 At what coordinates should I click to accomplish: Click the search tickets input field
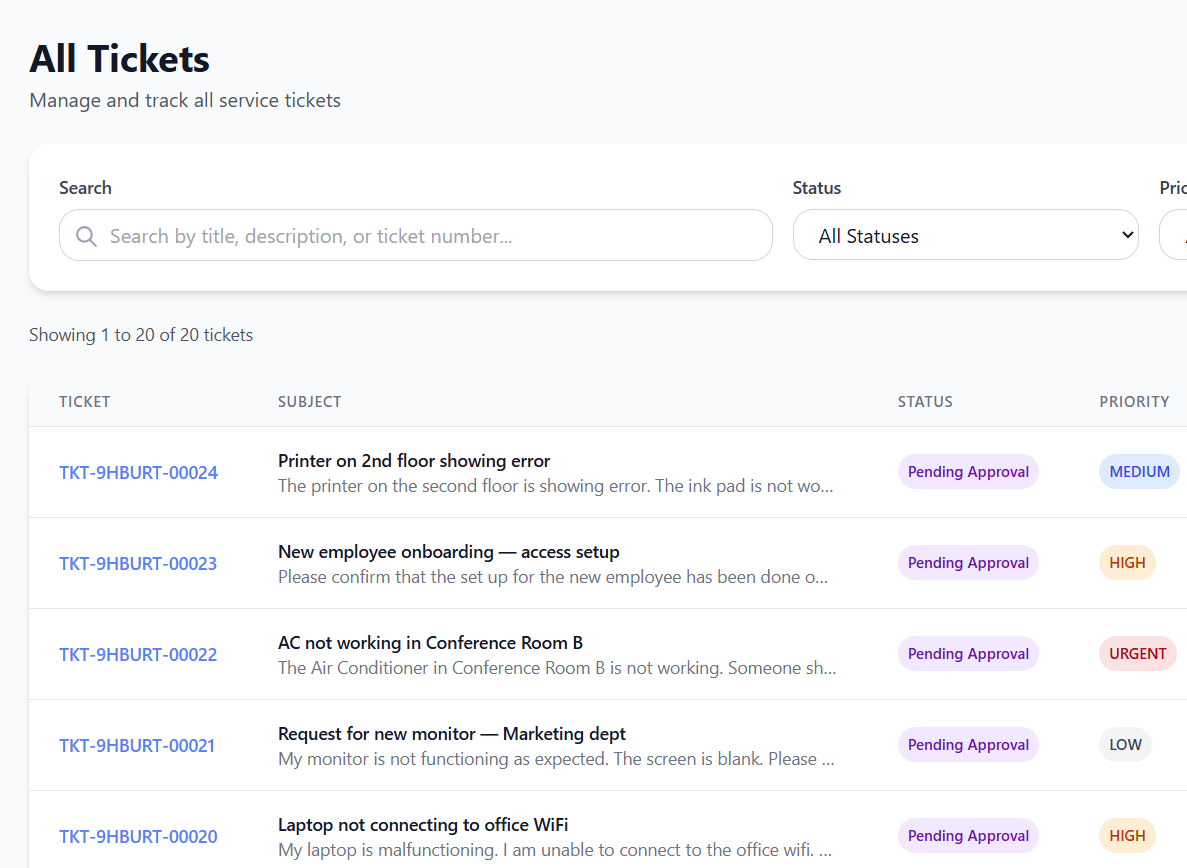tap(430, 236)
